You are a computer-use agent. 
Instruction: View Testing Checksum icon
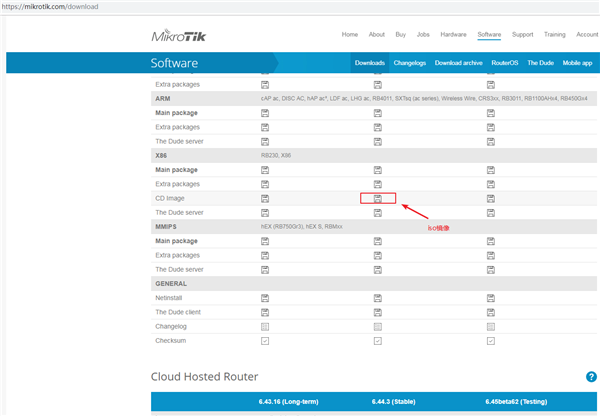491,341
